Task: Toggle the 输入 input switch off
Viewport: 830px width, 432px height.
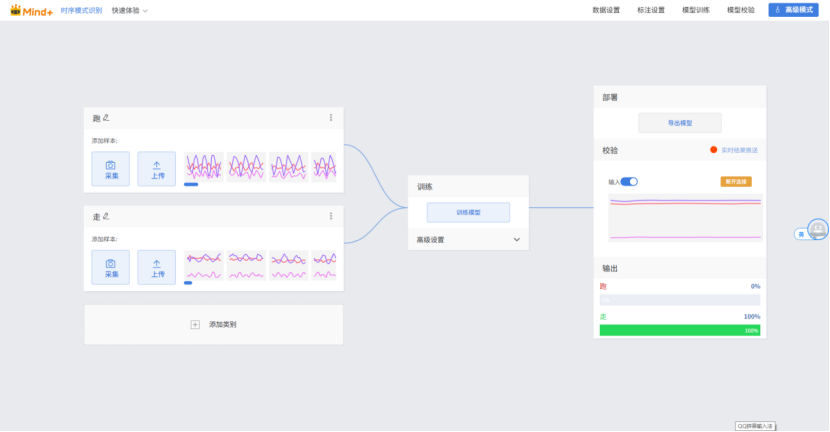Action: (630, 182)
